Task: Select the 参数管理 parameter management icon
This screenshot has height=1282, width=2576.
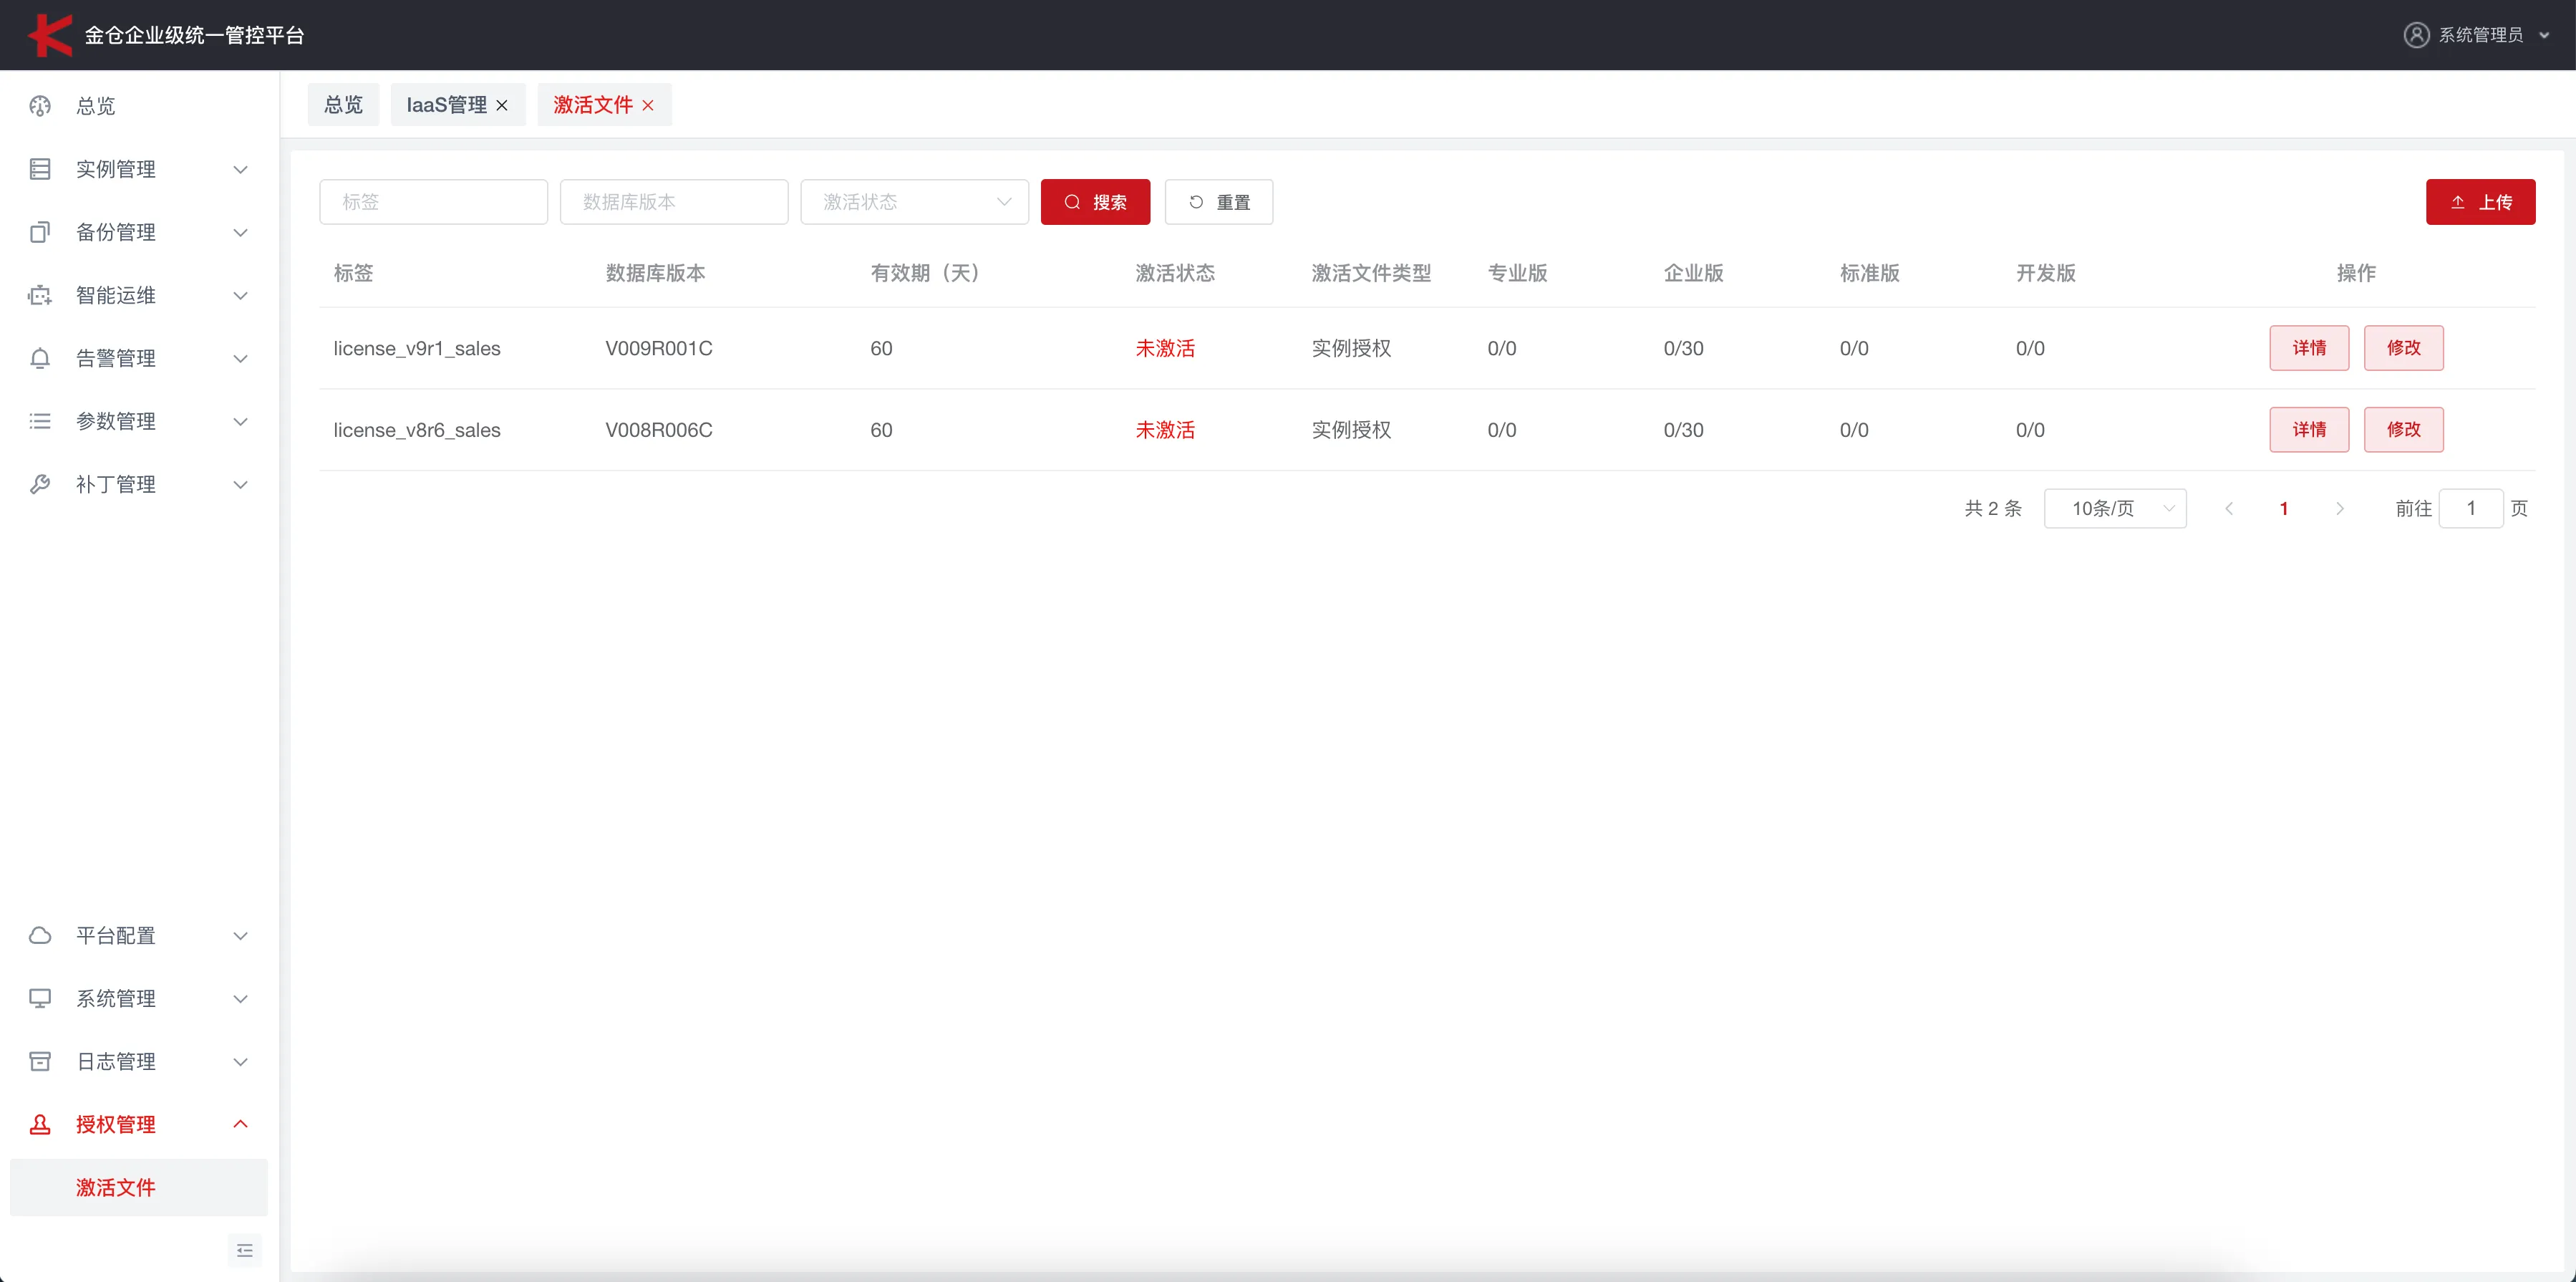Action: coord(40,420)
